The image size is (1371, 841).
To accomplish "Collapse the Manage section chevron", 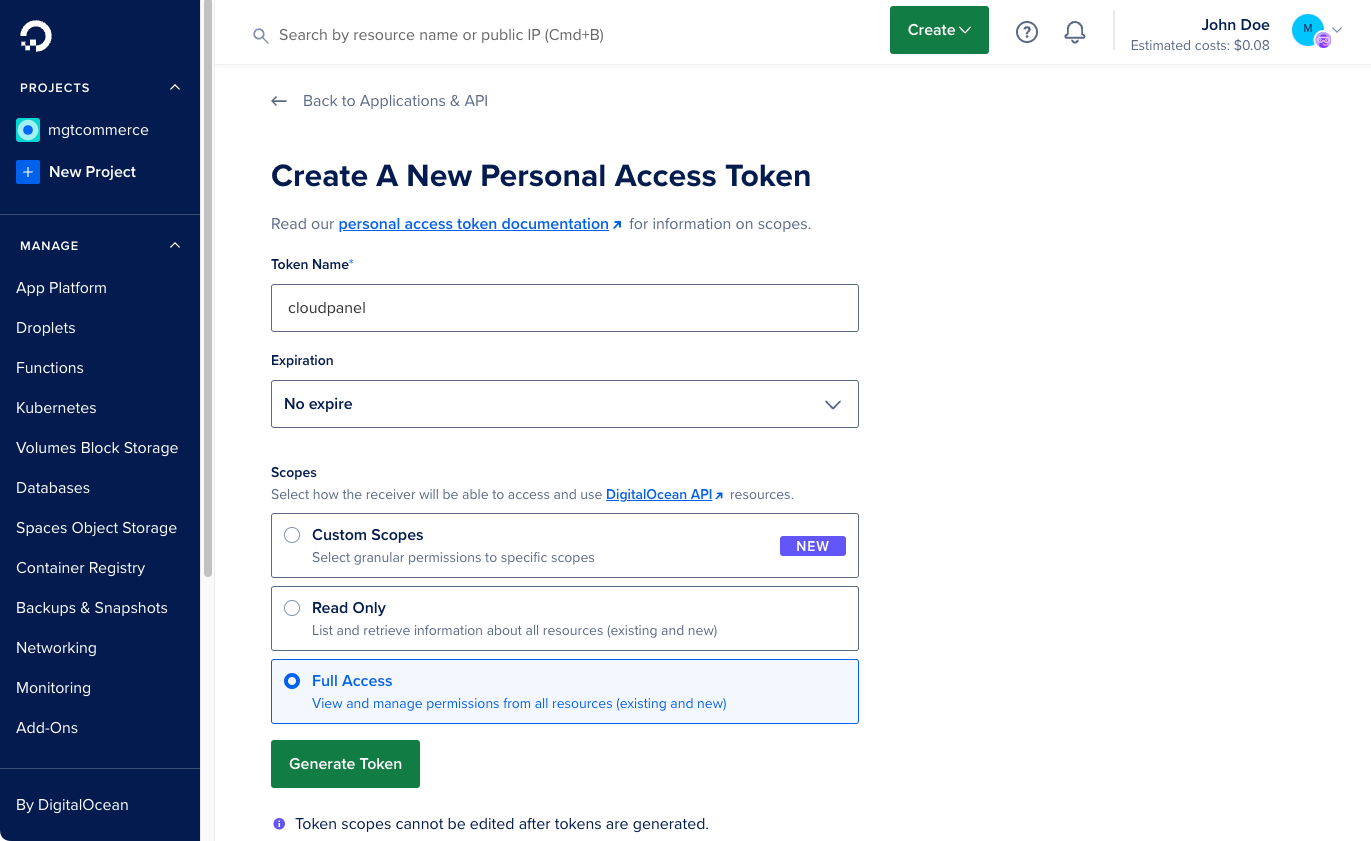I will click(175, 246).
